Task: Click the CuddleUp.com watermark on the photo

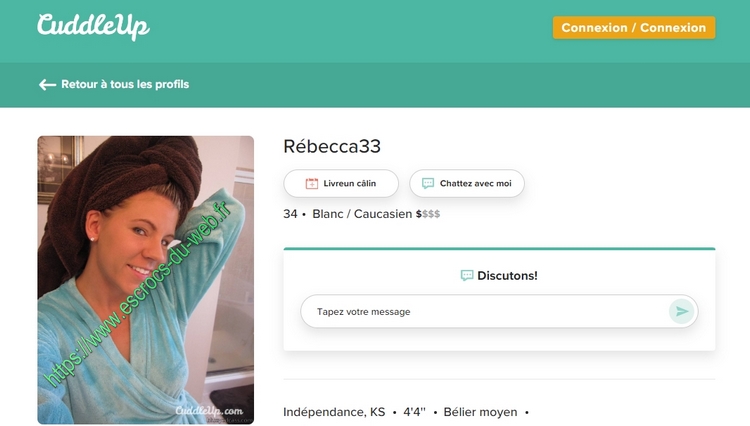Action: click(x=208, y=411)
